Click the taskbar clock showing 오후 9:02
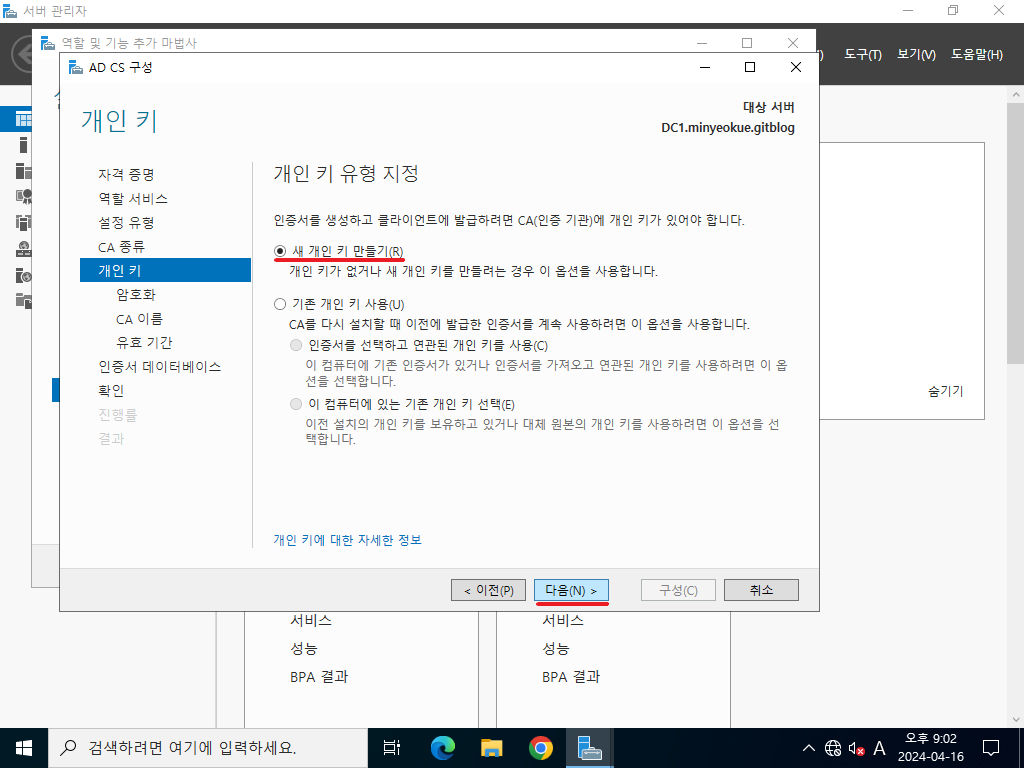1024x768 pixels. pos(931,748)
